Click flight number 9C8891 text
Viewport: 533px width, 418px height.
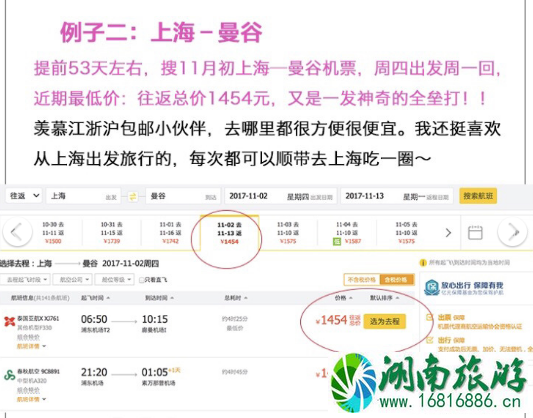point(50,371)
